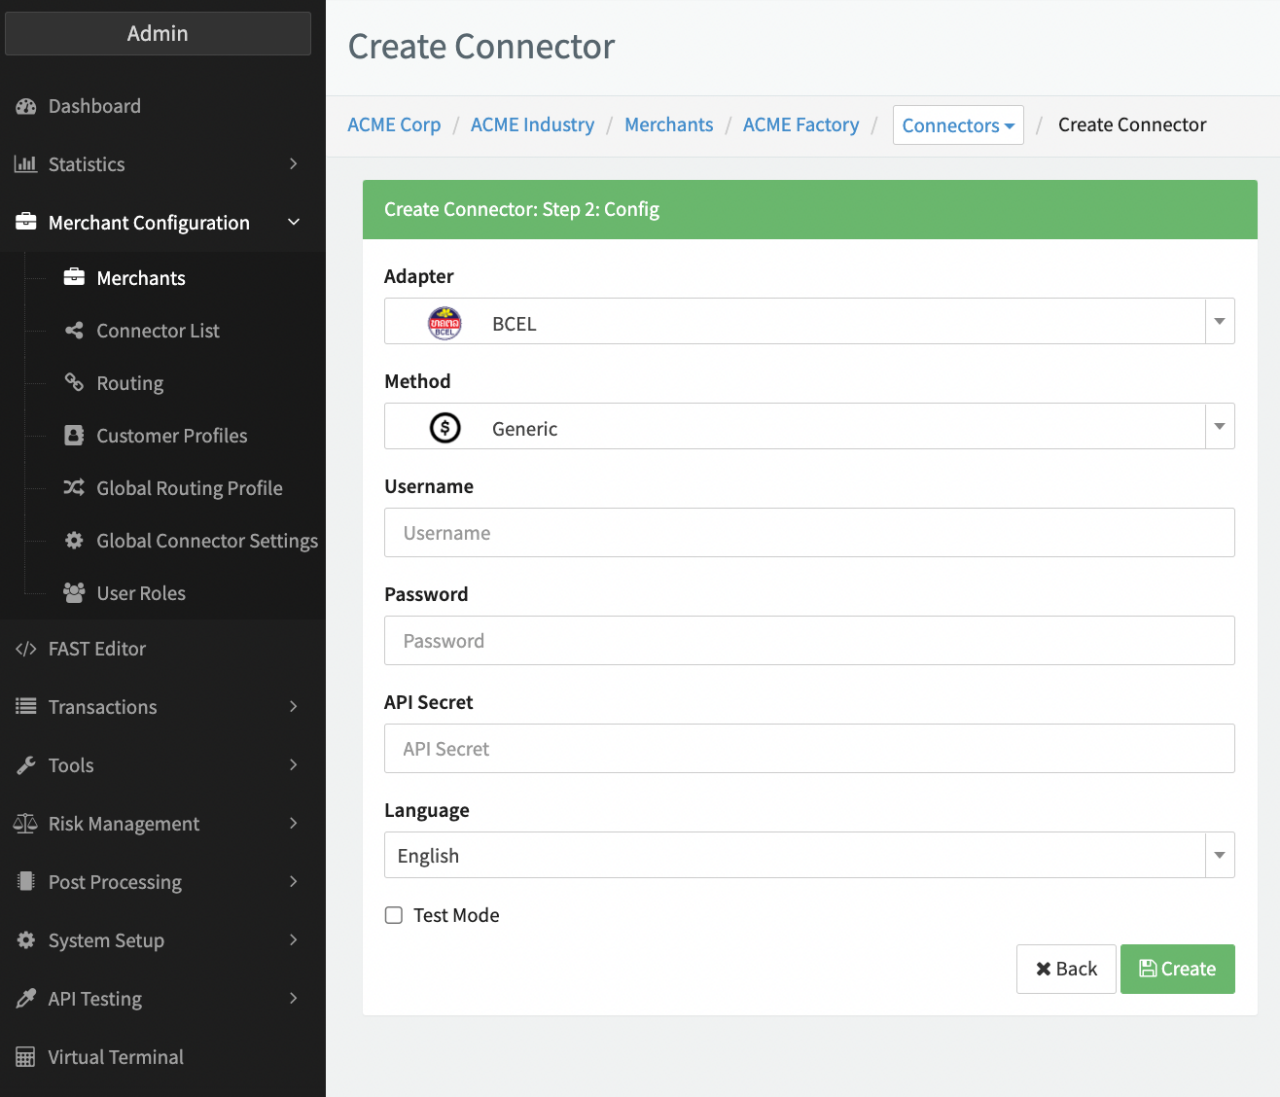
Task: Click the Virtual Terminal calculator icon
Action: pos(26,1057)
